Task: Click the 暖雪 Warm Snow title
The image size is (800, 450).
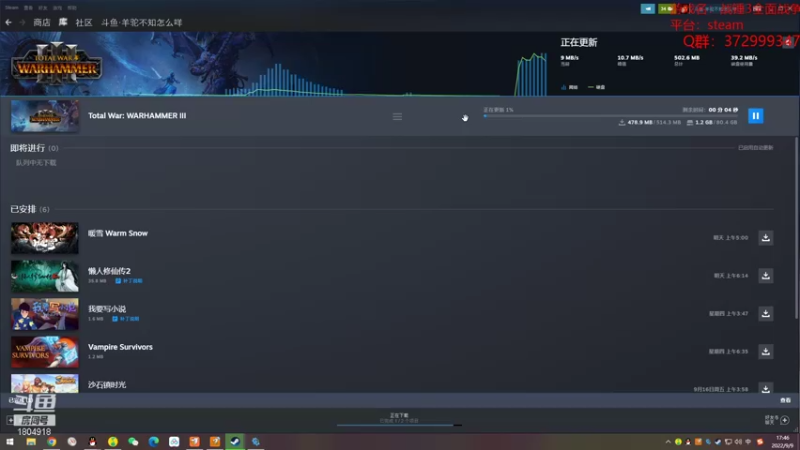Action: 118,233
